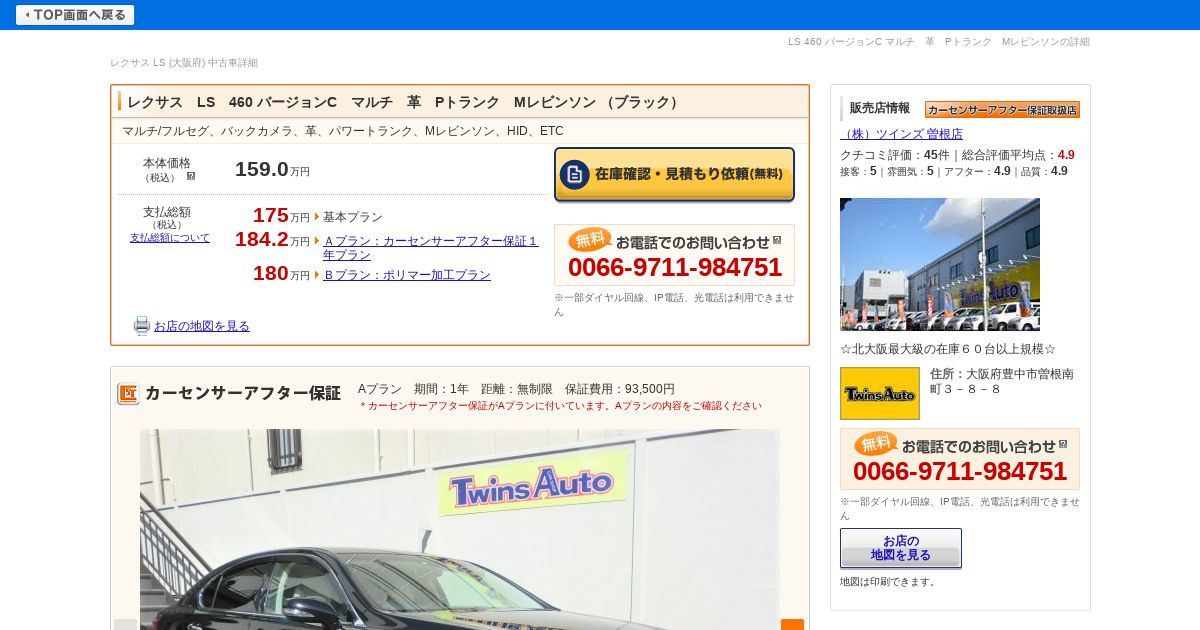Click main phone number 0066-9711-984751
The image size is (1200, 630).
point(675,268)
